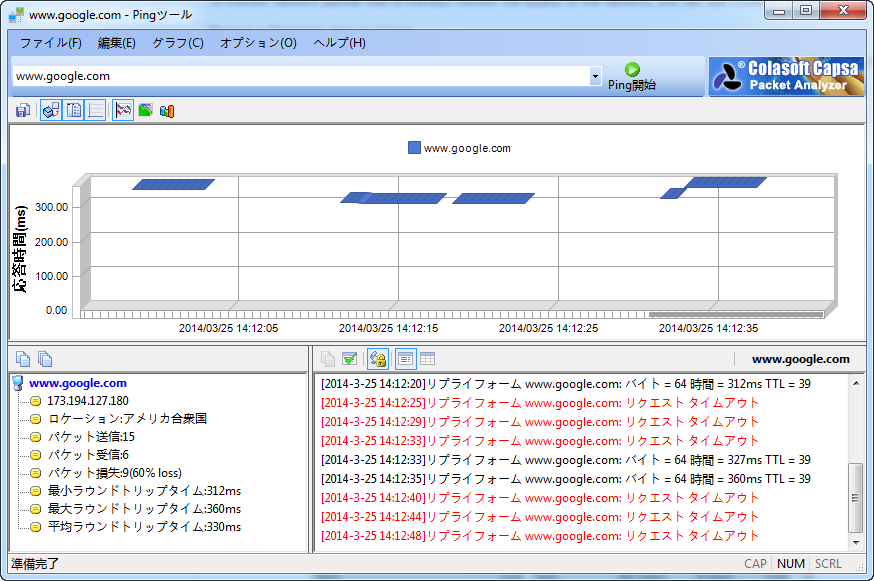Select the bar graph chart type
This screenshot has height=581, width=874.
click(167, 110)
